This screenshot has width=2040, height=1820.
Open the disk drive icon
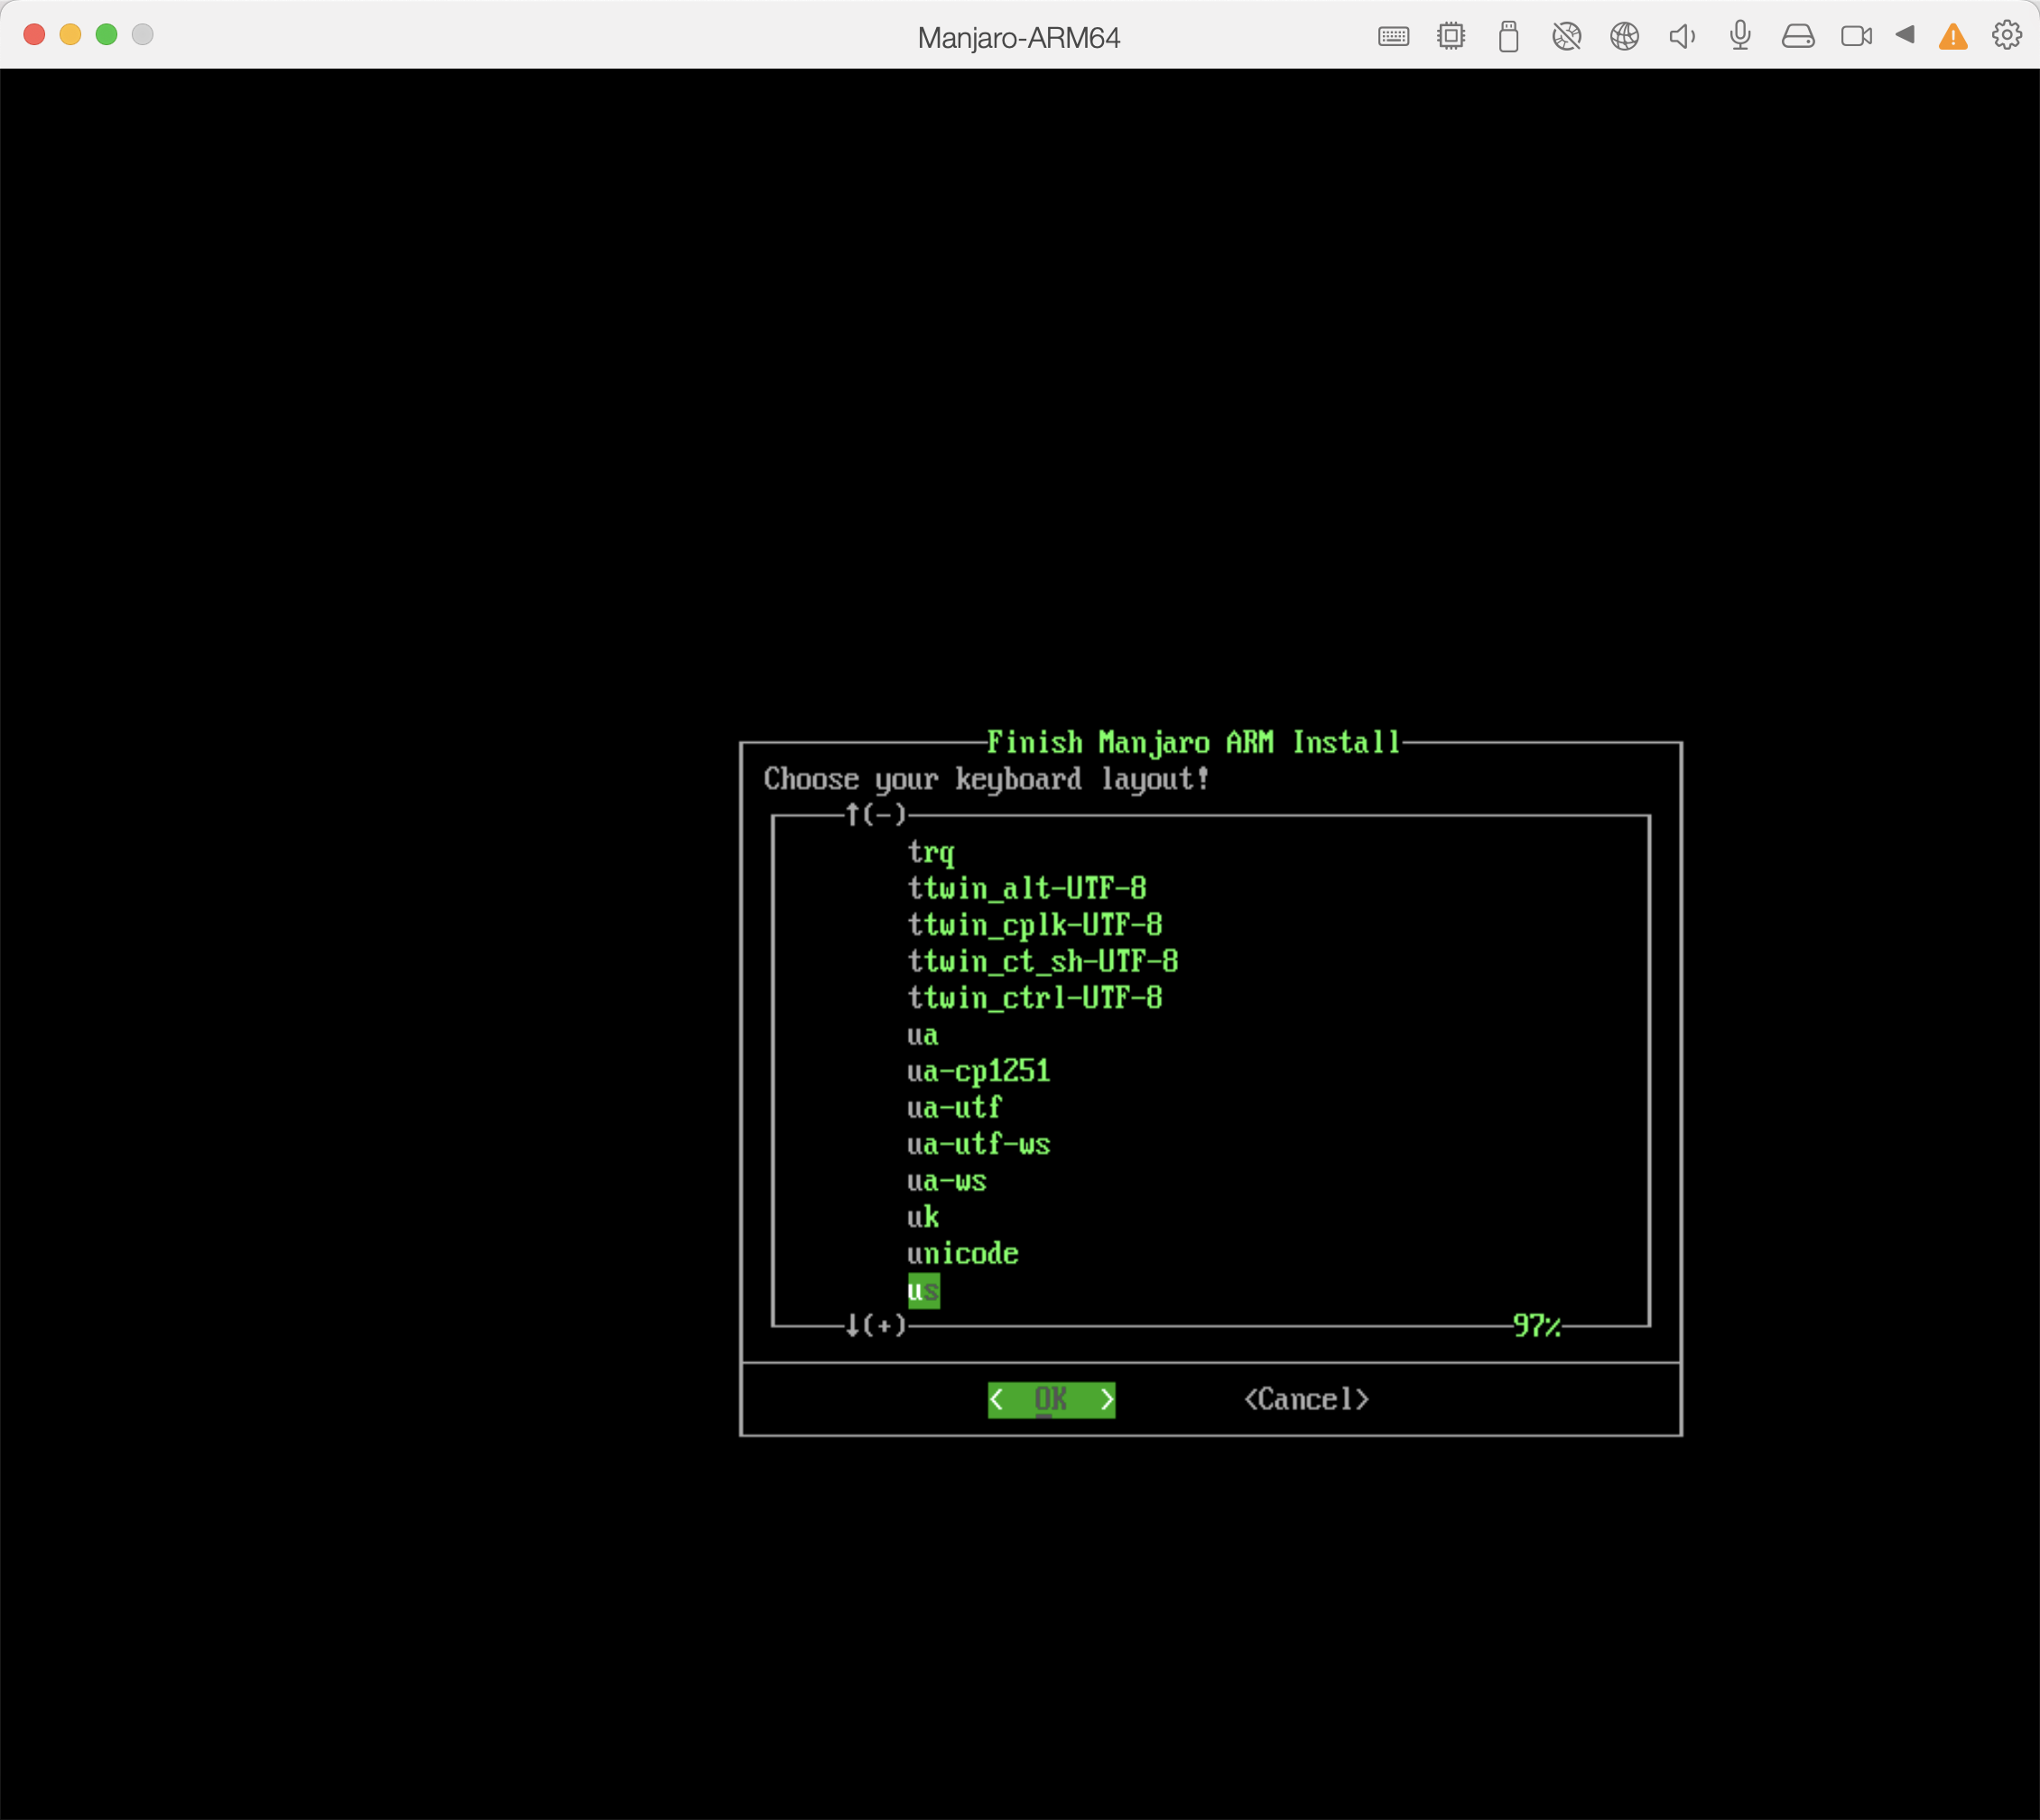(x=1798, y=37)
